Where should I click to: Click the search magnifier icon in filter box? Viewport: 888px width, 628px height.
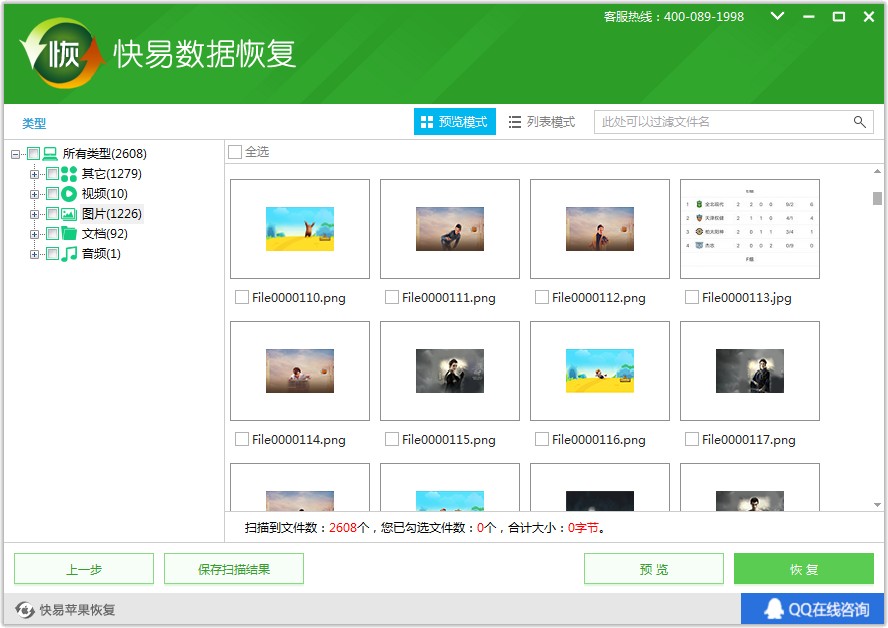coord(859,122)
